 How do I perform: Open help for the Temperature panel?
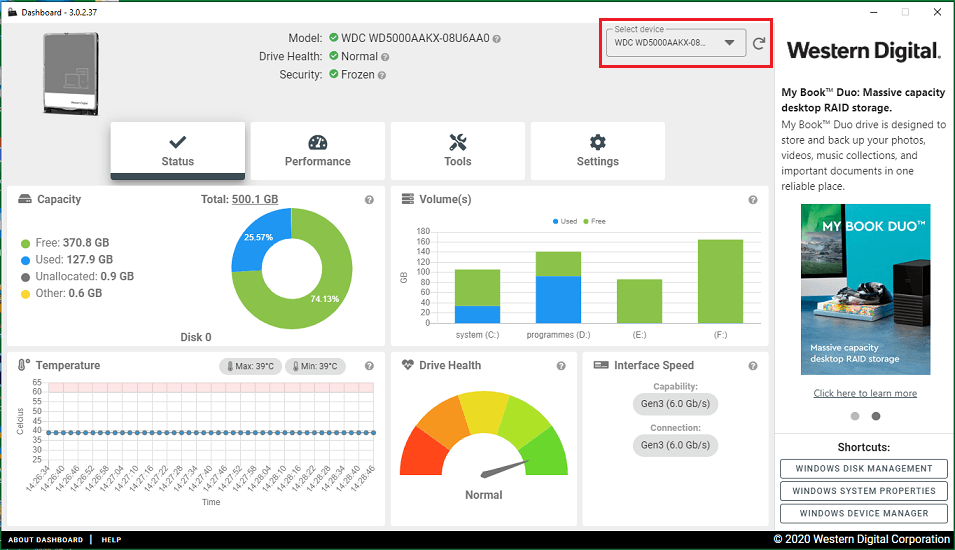369,366
